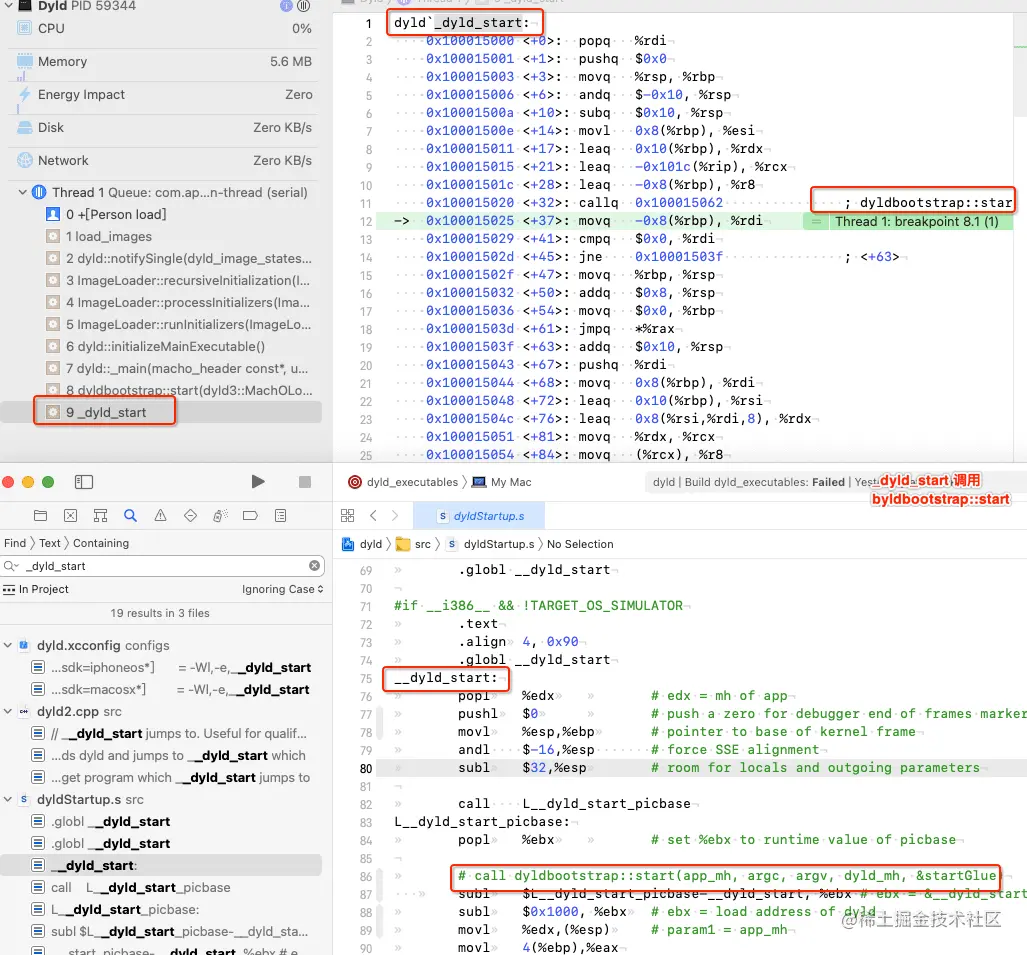Click the search scope icon beside In Project

(9, 590)
